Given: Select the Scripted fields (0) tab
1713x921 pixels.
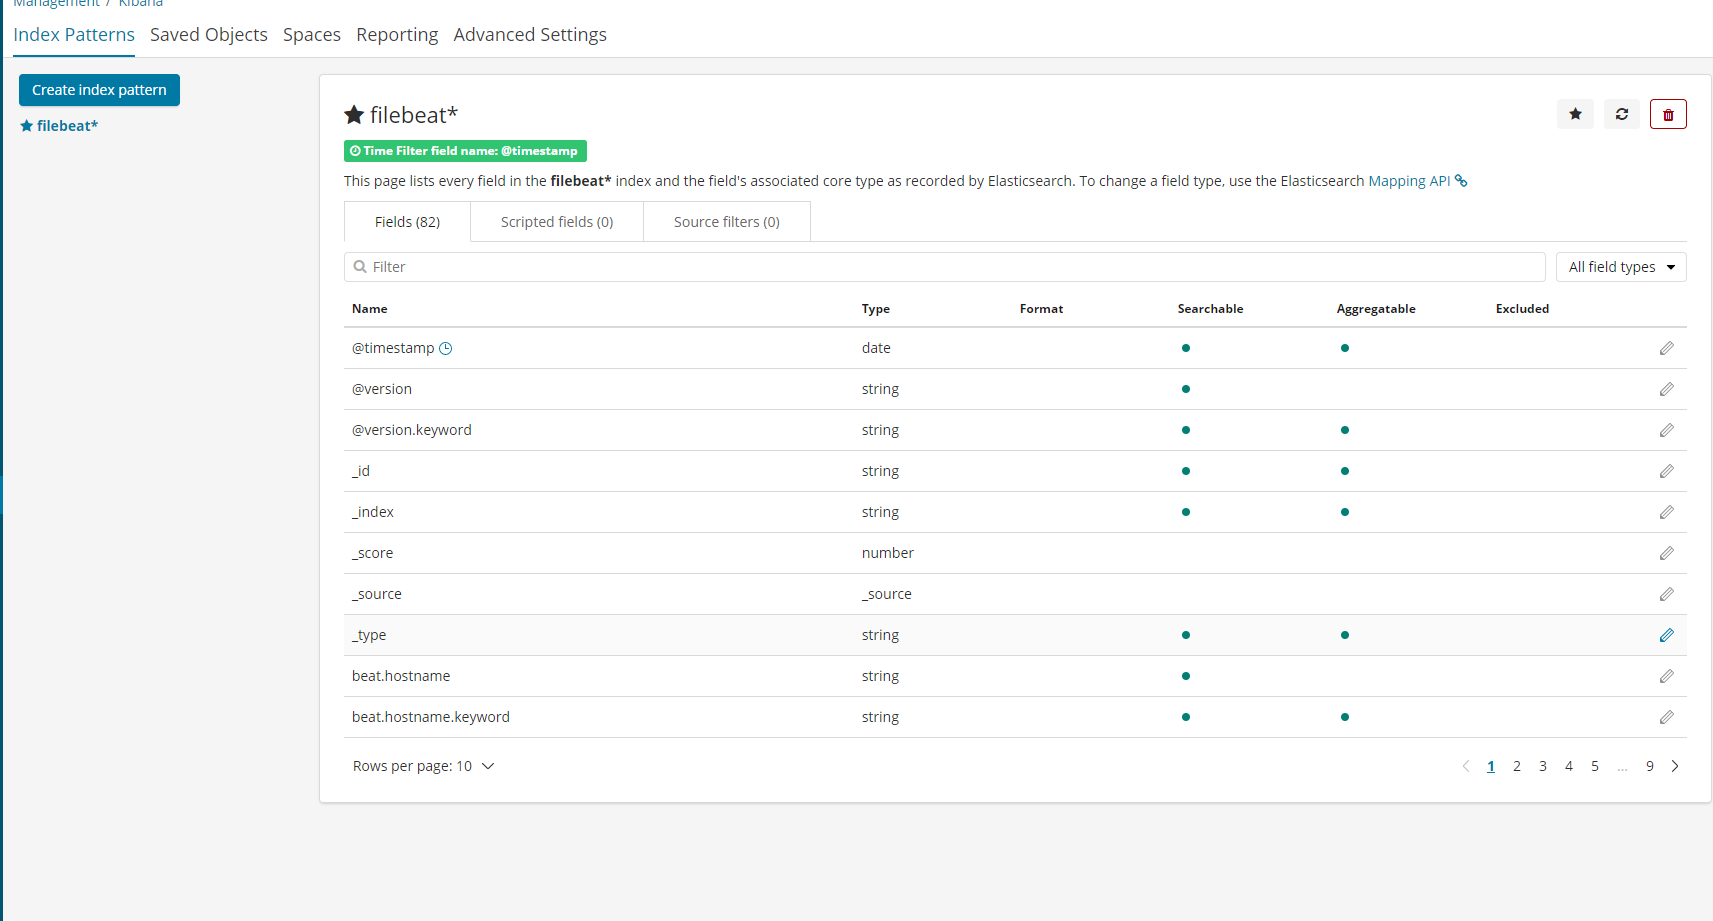Looking at the screenshot, I should (x=557, y=222).
